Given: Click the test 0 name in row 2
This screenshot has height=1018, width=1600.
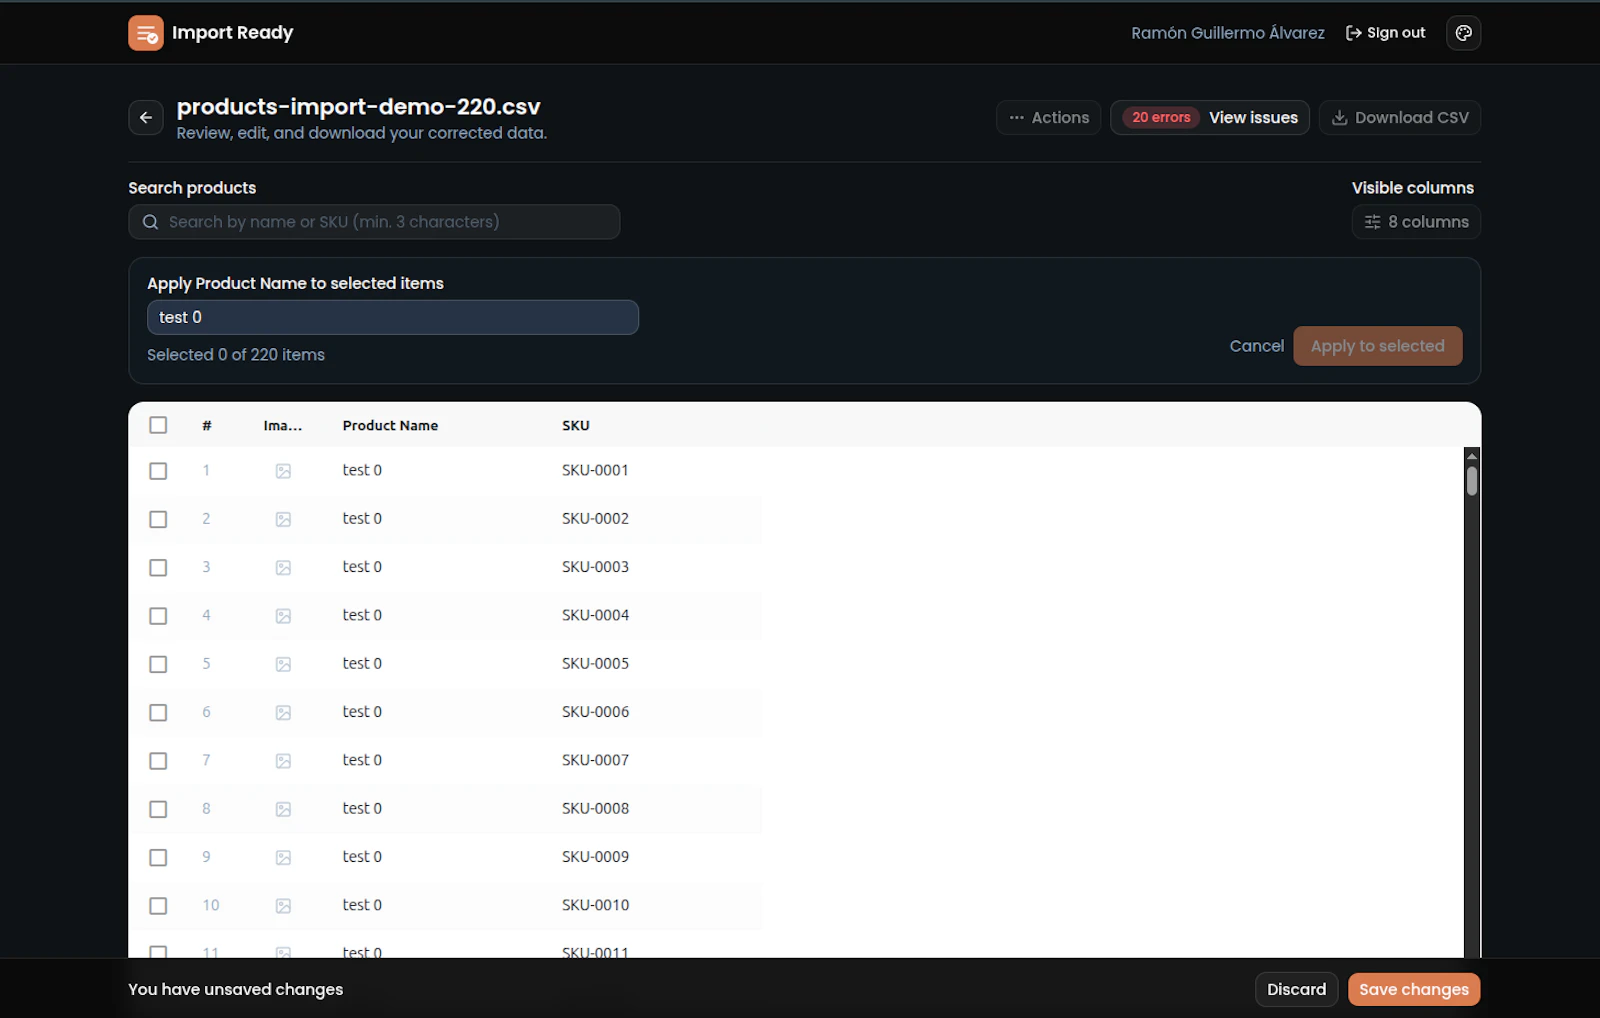Looking at the screenshot, I should coord(362,518).
